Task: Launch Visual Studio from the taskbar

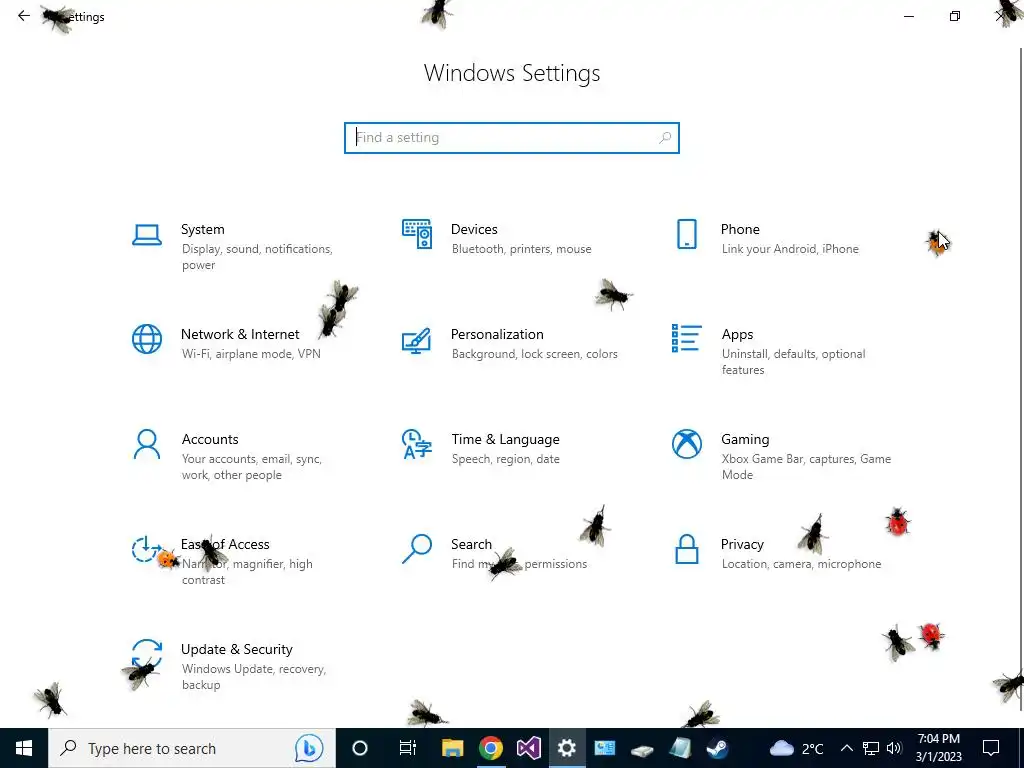Action: click(528, 748)
